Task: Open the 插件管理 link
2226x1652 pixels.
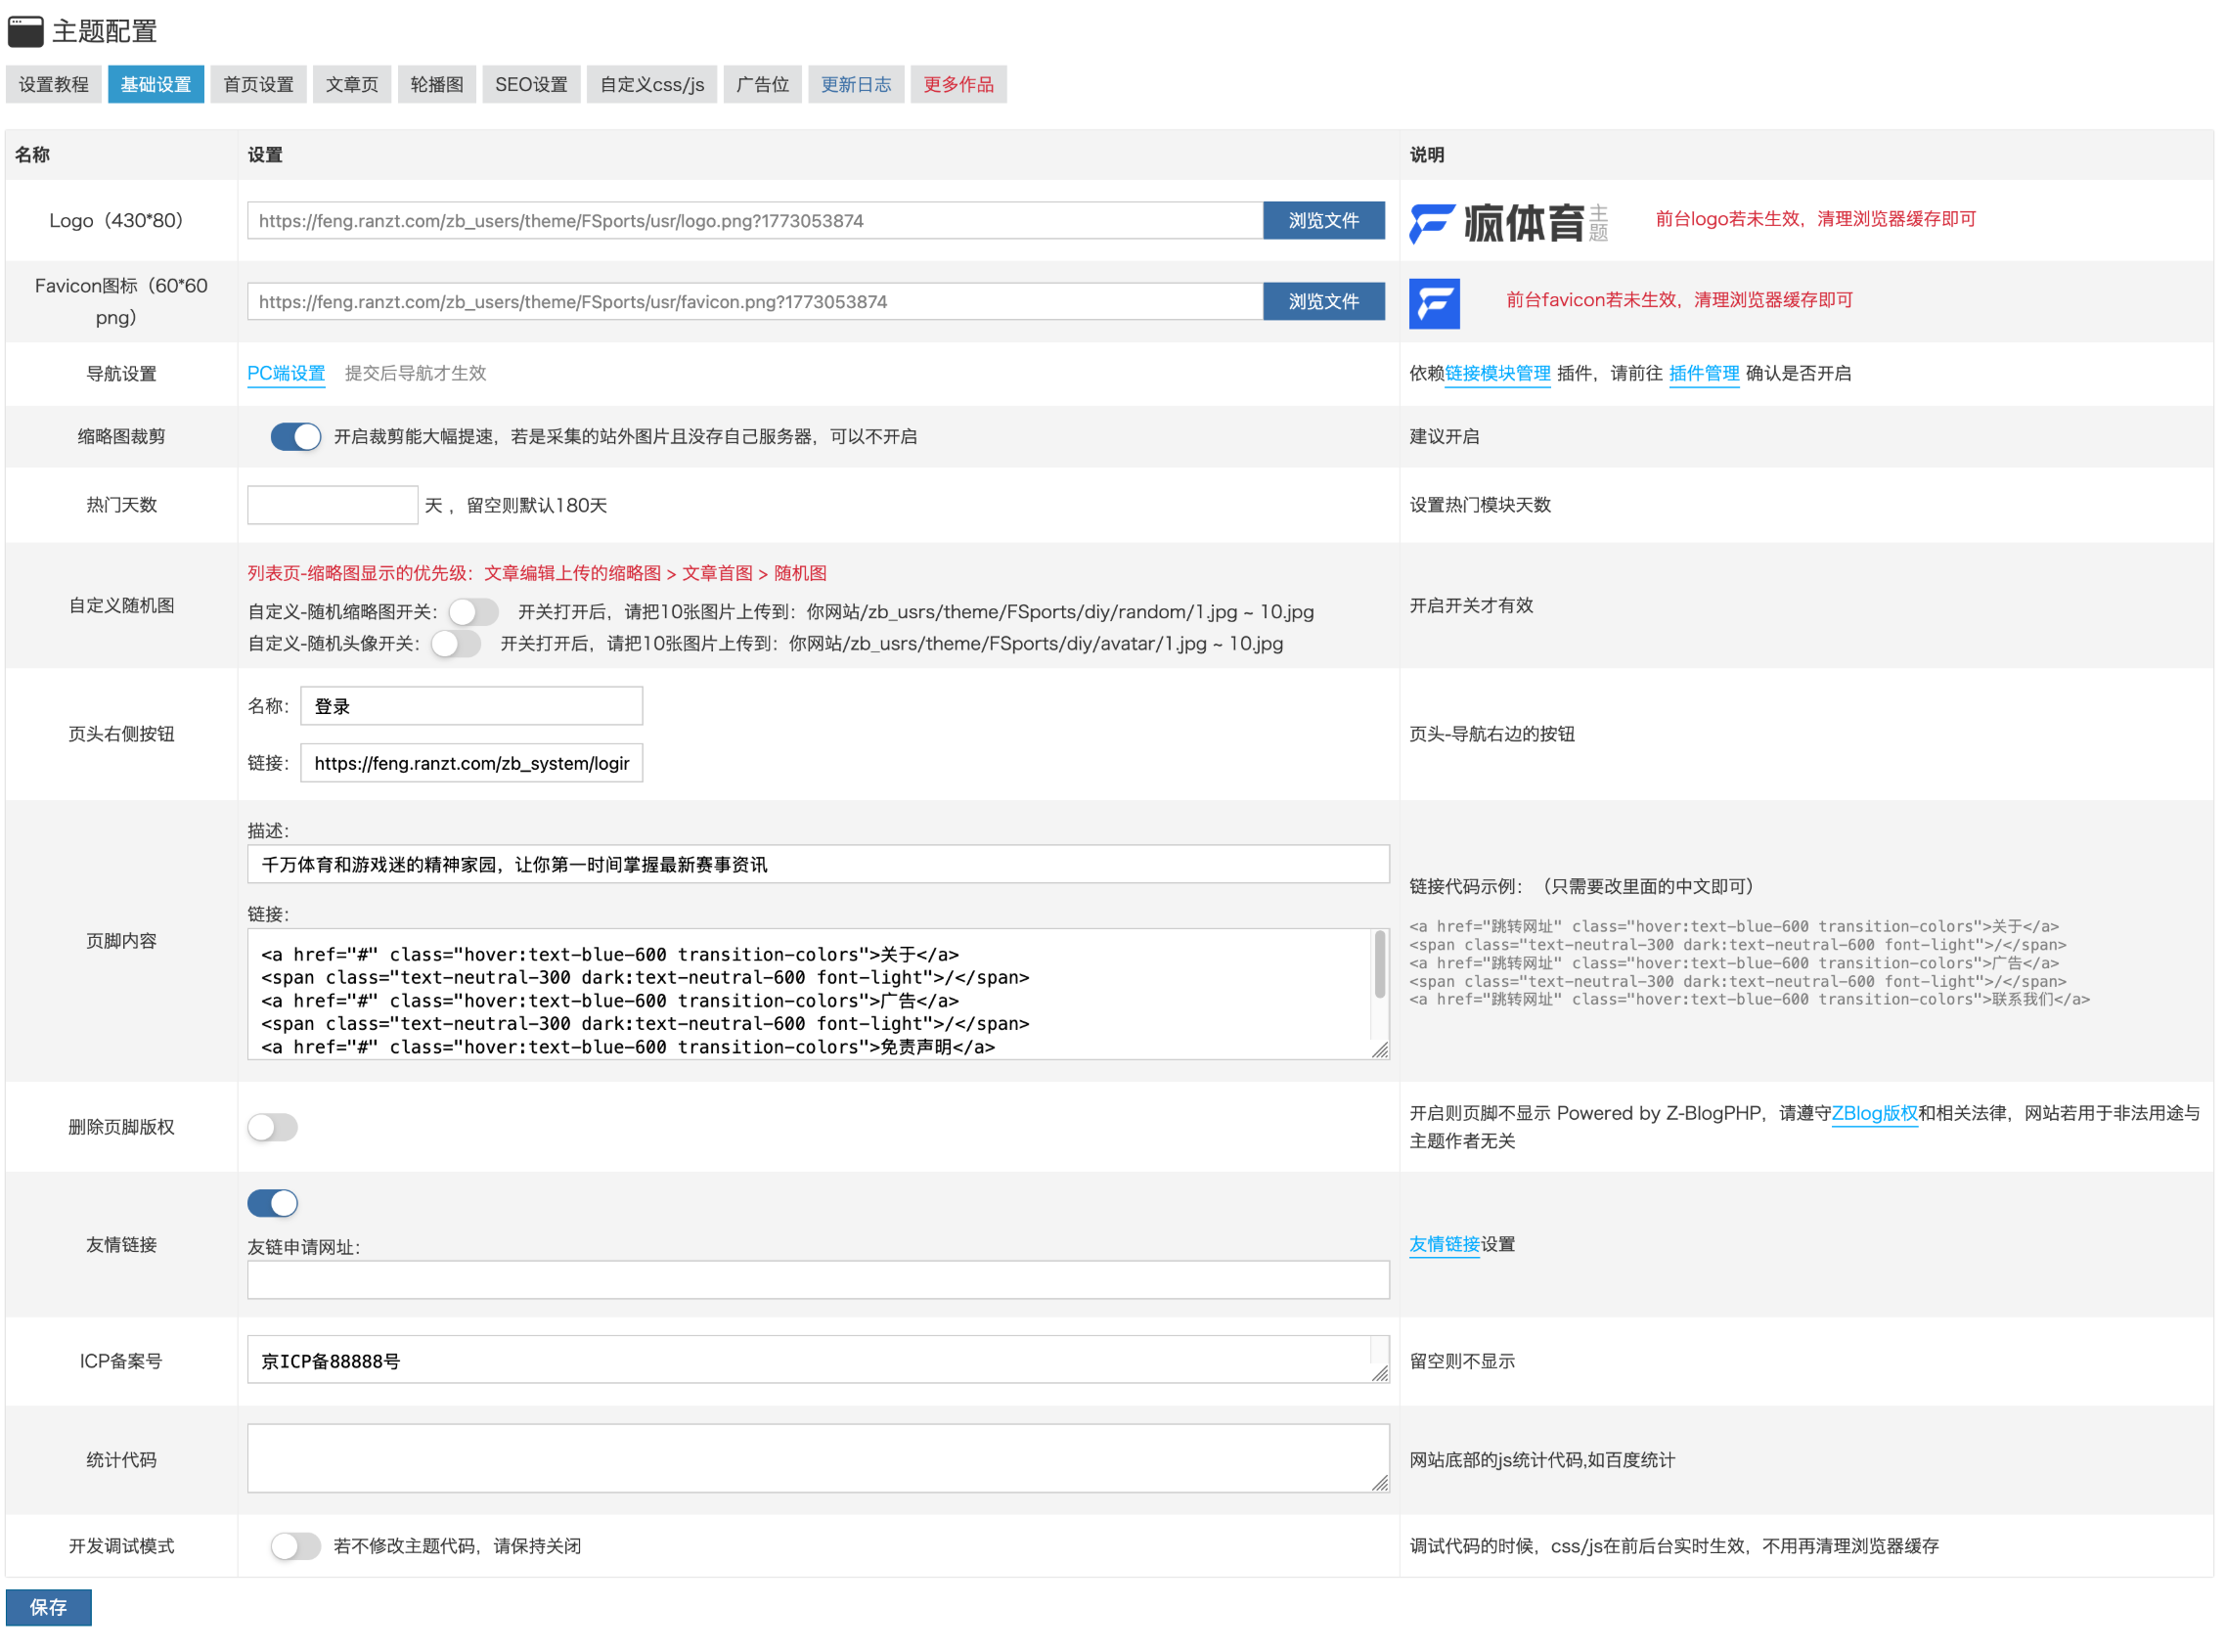Action: [1704, 373]
